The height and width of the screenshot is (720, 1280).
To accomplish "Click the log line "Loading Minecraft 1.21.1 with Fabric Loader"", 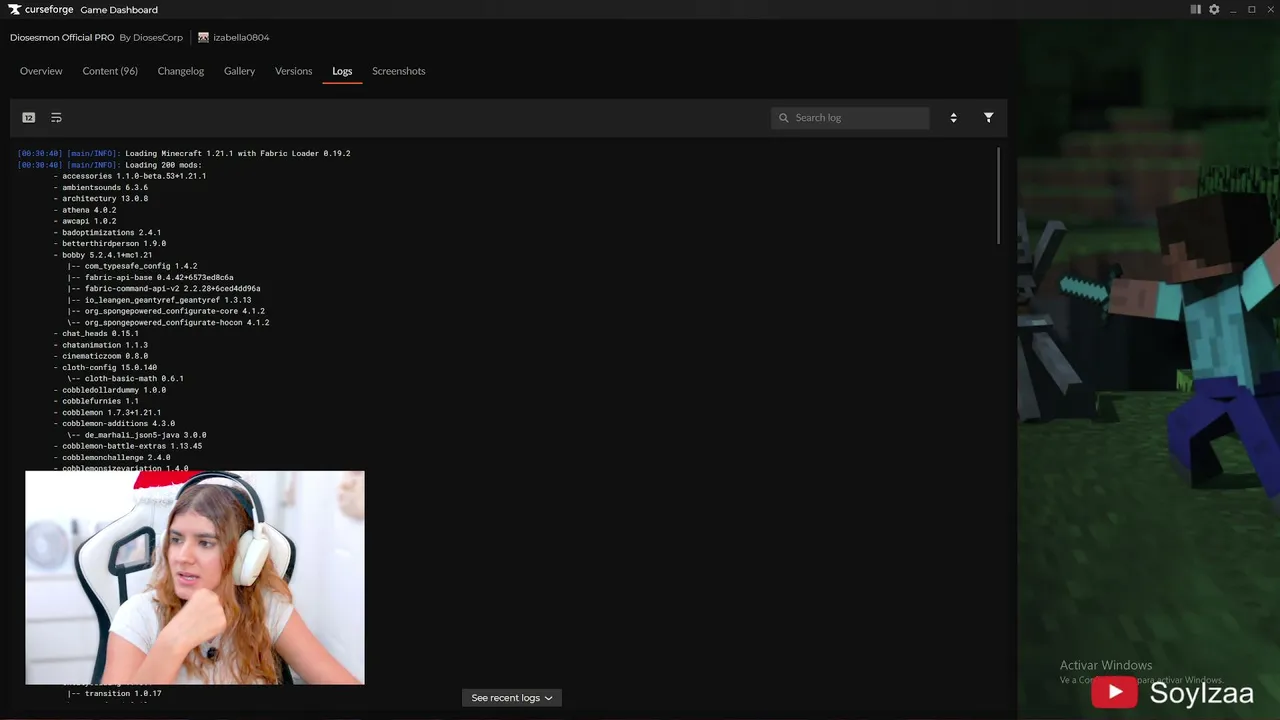I will tap(238, 154).
